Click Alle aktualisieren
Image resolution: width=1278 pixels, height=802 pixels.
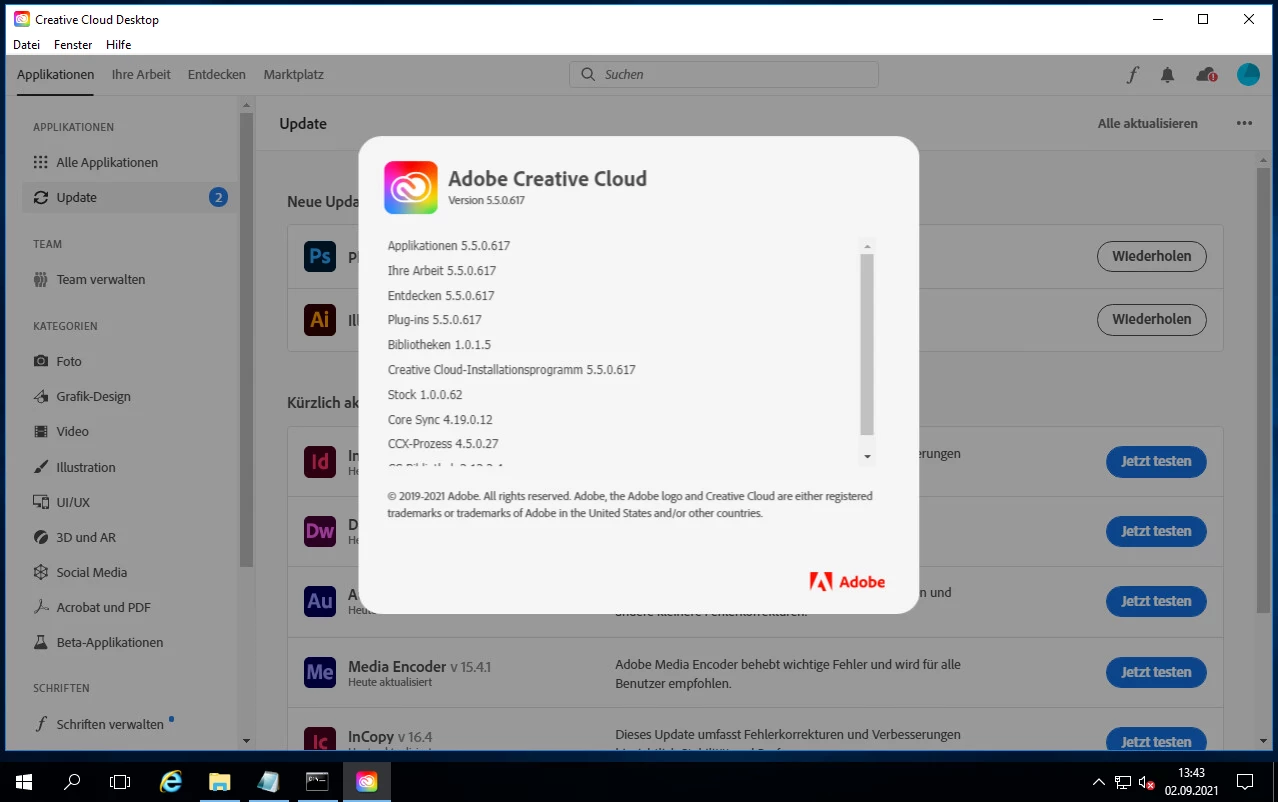click(x=1148, y=123)
